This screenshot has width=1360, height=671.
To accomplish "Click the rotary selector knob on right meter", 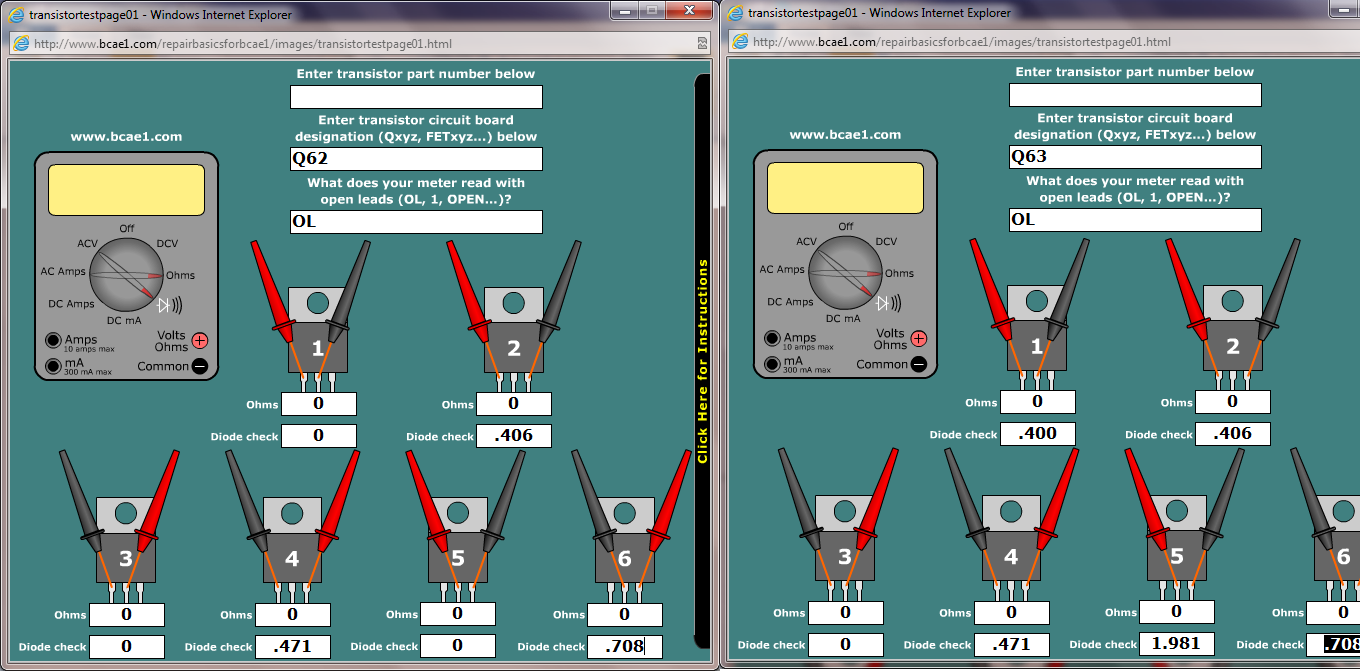I will pos(845,274).
